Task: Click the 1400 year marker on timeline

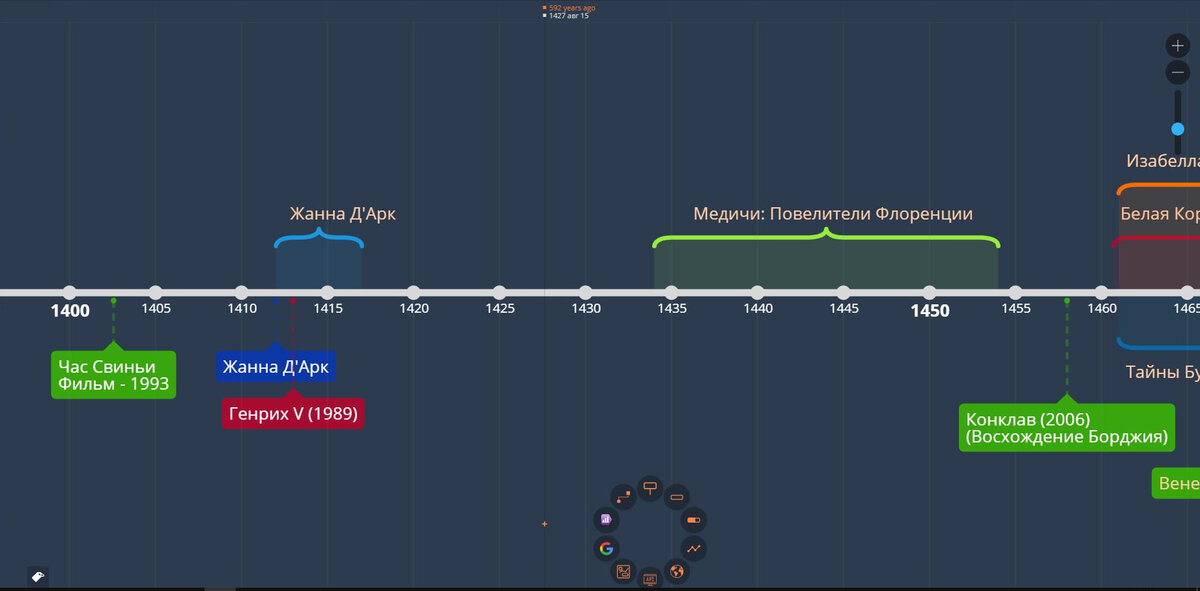Action: tap(69, 292)
